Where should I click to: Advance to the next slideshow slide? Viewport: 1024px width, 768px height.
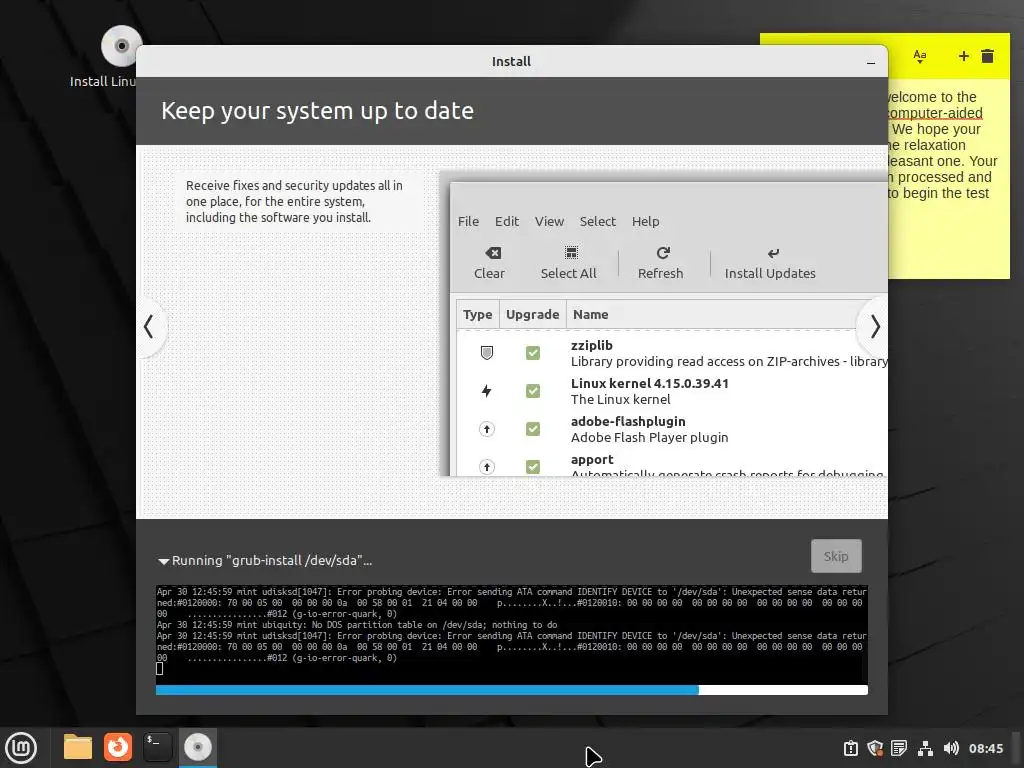pos(874,327)
